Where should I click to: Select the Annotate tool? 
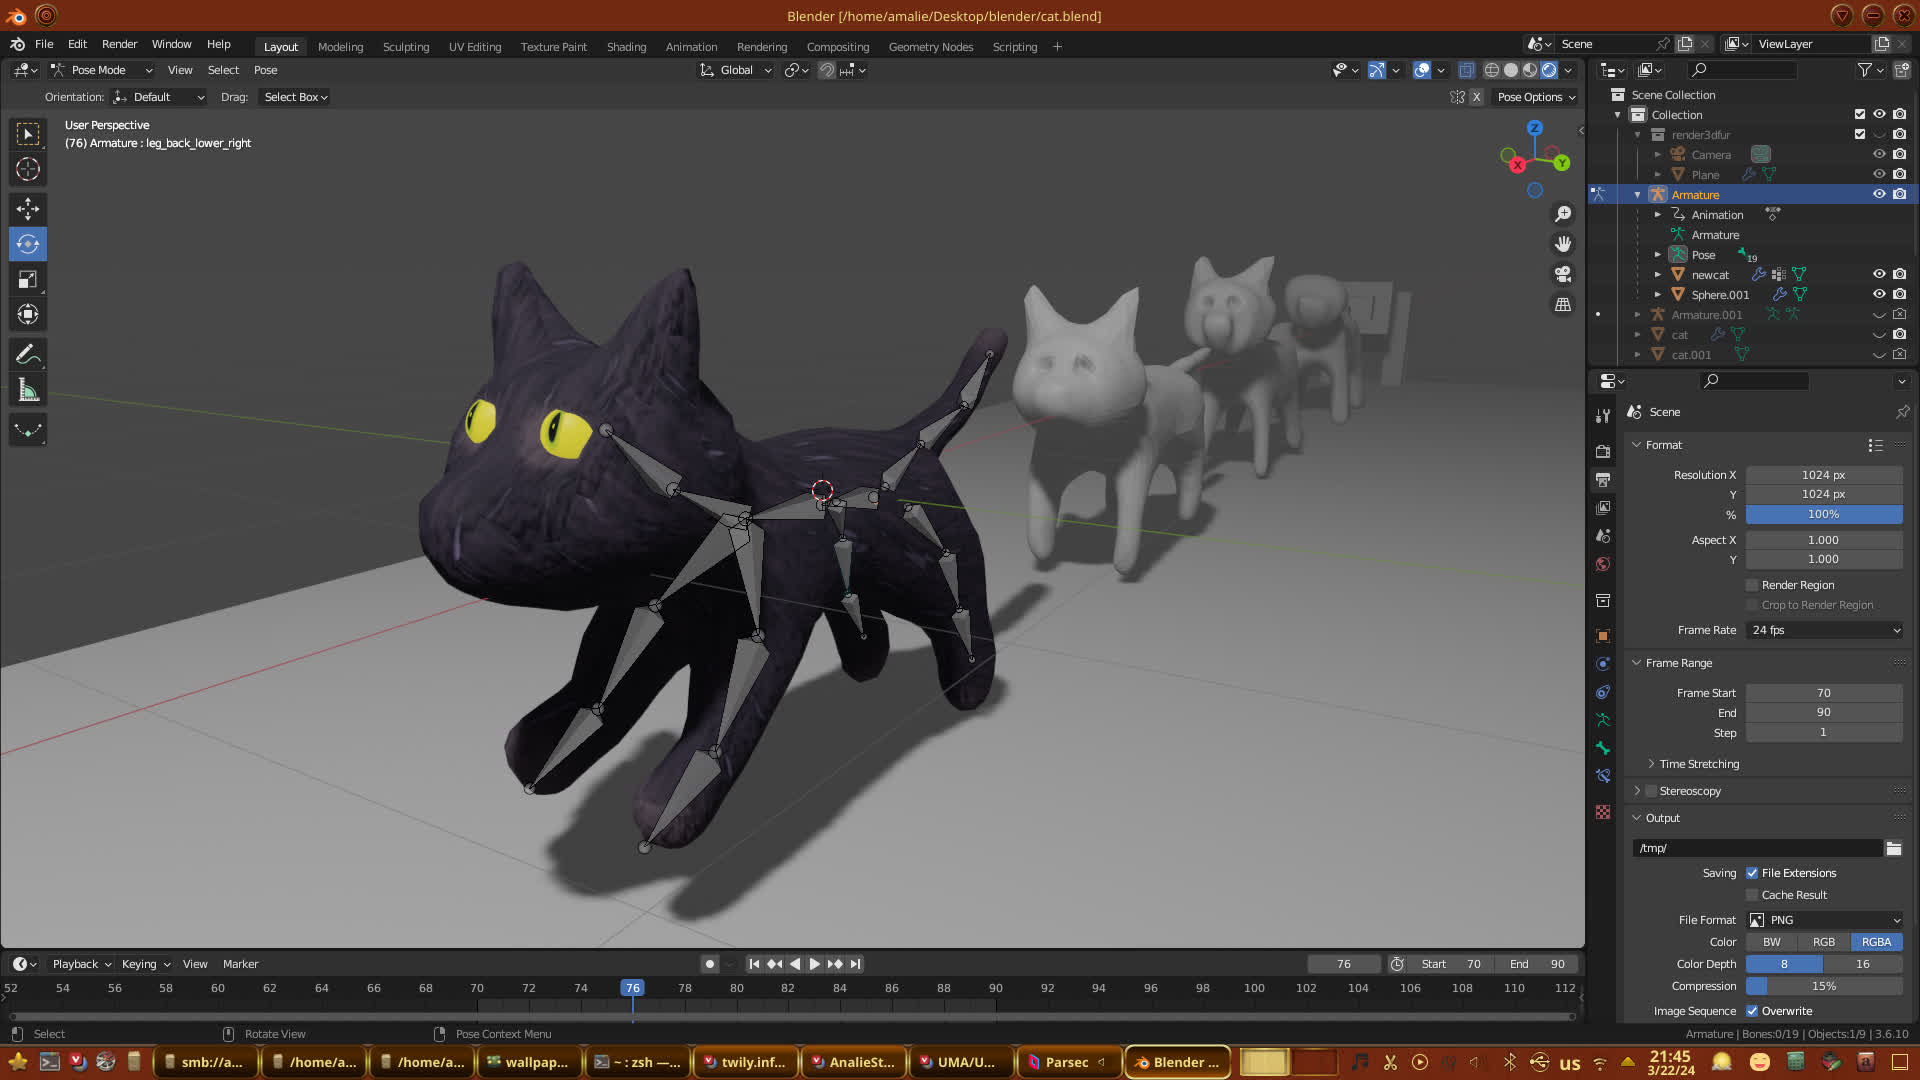pyautogui.click(x=28, y=354)
